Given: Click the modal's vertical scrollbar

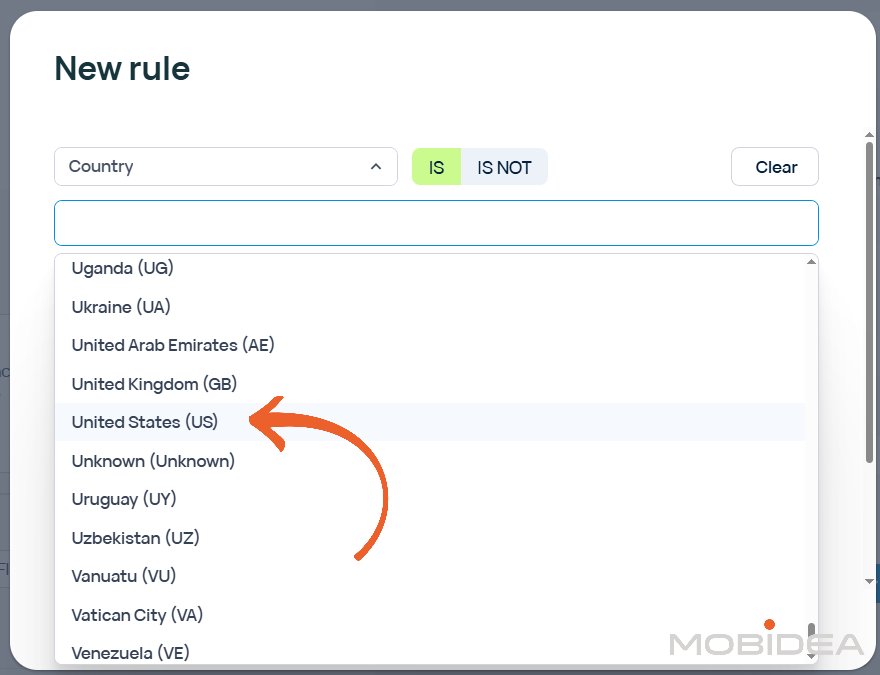Looking at the screenshot, I should point(869,300).
